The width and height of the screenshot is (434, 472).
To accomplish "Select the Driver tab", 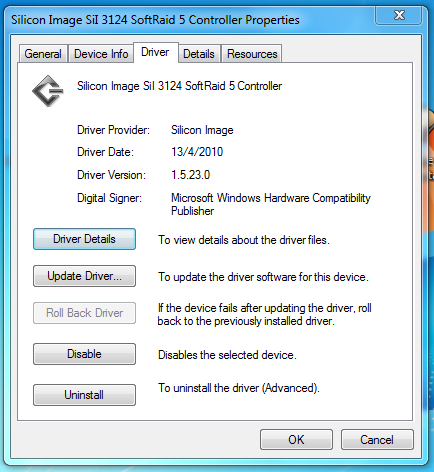I will coord(155,52).
